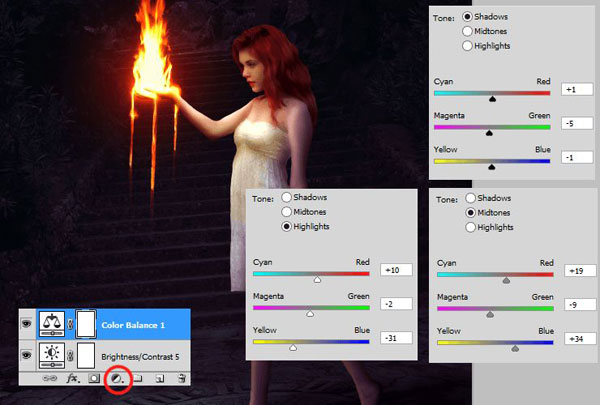Choose Midtones in the panel showing +10 Red

pos(287,212)
